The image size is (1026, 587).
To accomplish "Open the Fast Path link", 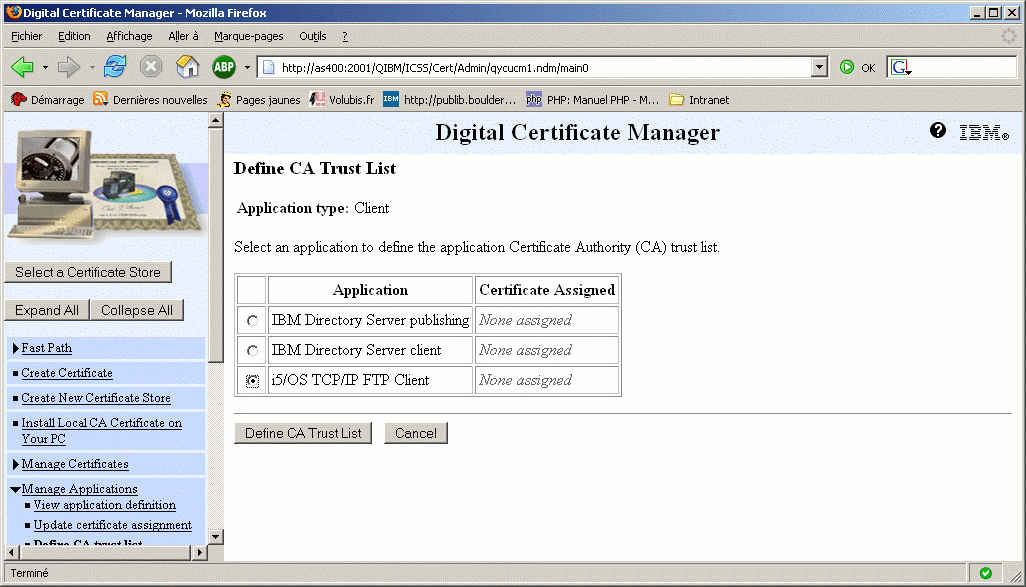I will [x=46, y=348].
